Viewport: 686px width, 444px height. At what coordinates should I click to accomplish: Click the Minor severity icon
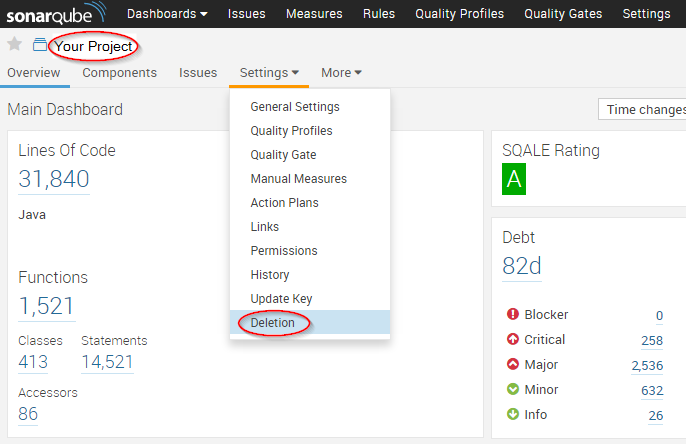tap(512, 389)
